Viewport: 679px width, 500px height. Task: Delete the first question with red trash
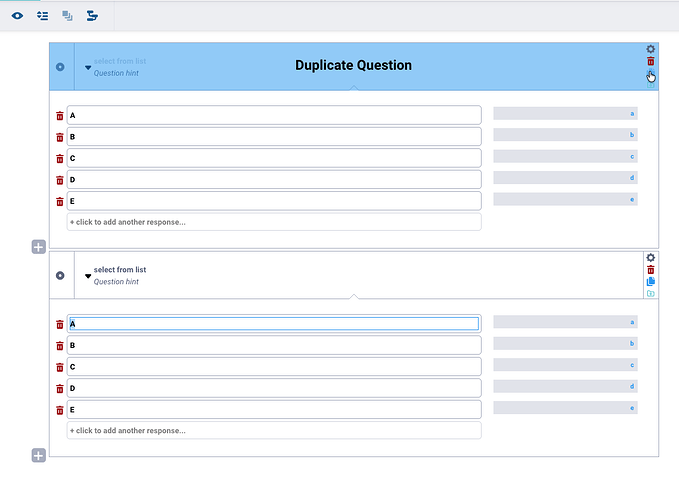pyautogui.click(x=650, y=61)
